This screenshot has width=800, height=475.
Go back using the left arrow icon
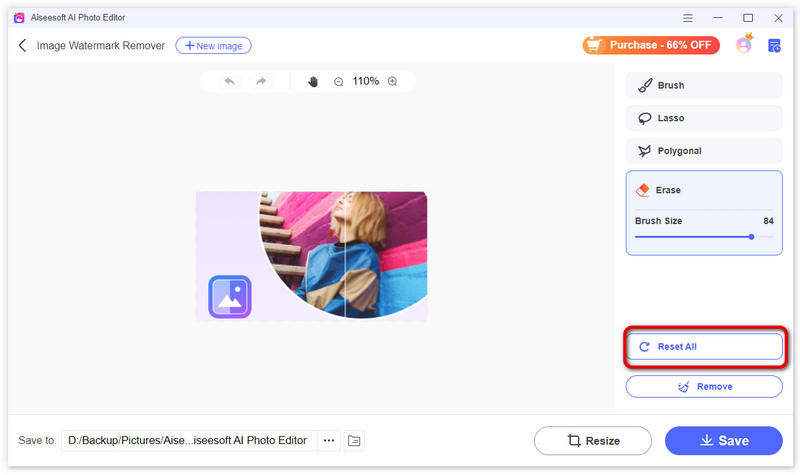click(x=22, y=45)
